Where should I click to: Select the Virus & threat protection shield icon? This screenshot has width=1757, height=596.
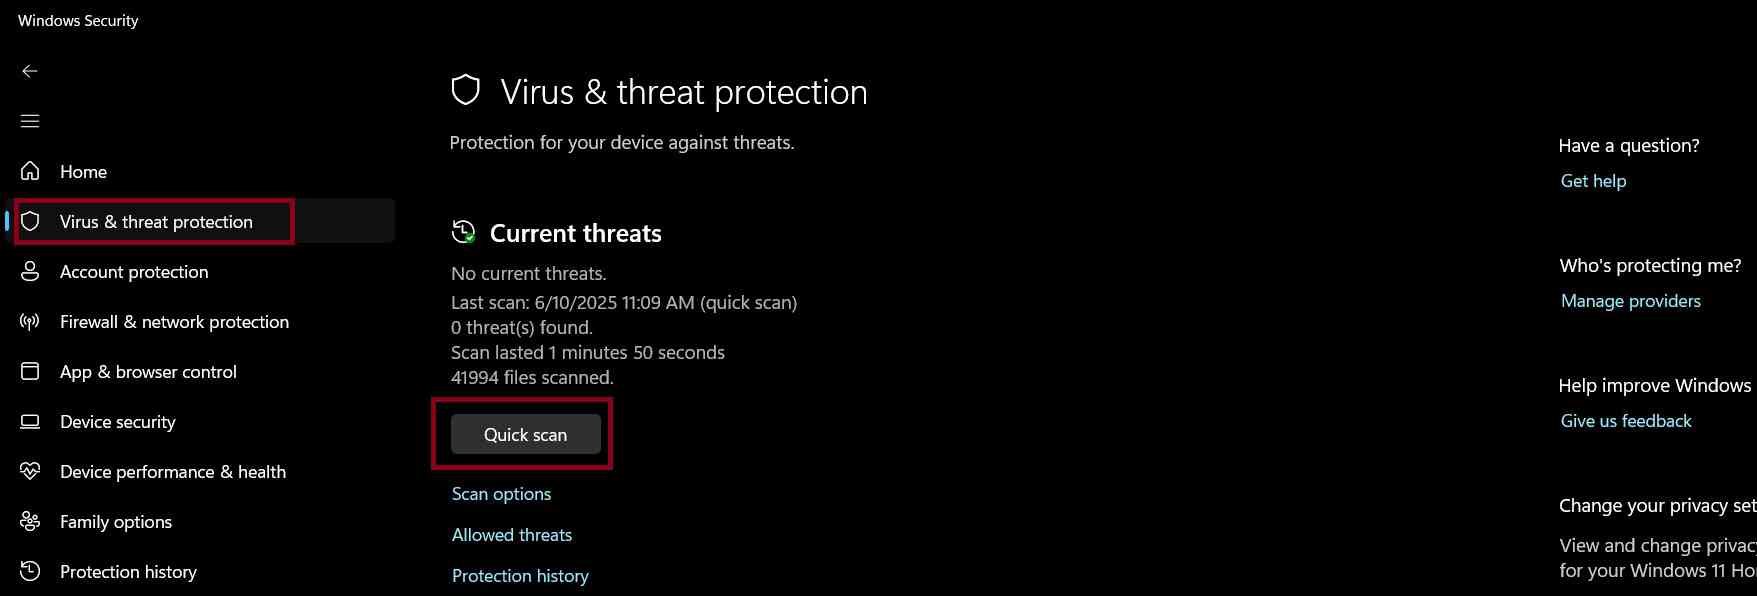(x=30, y=221)
